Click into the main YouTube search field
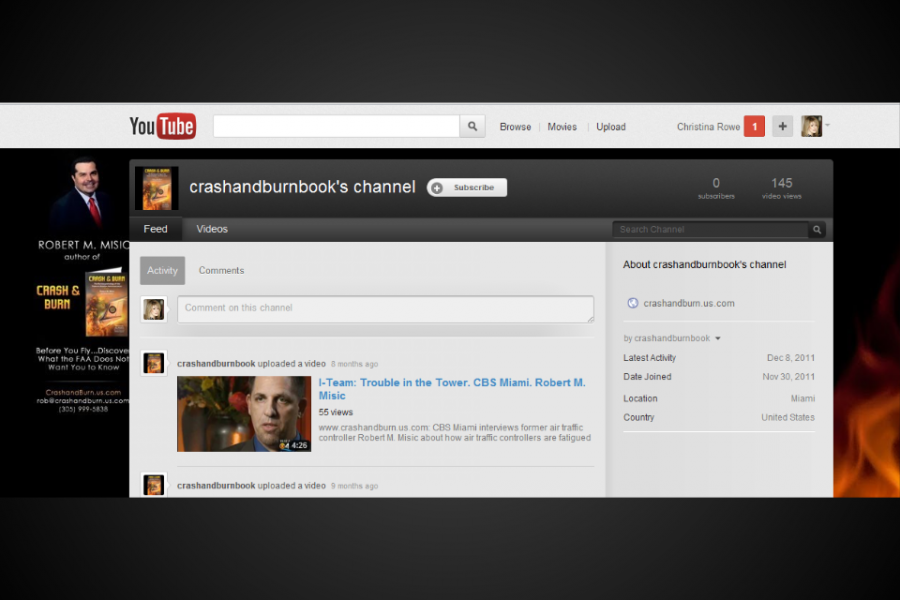900x600 pixels. coord(336,126)
